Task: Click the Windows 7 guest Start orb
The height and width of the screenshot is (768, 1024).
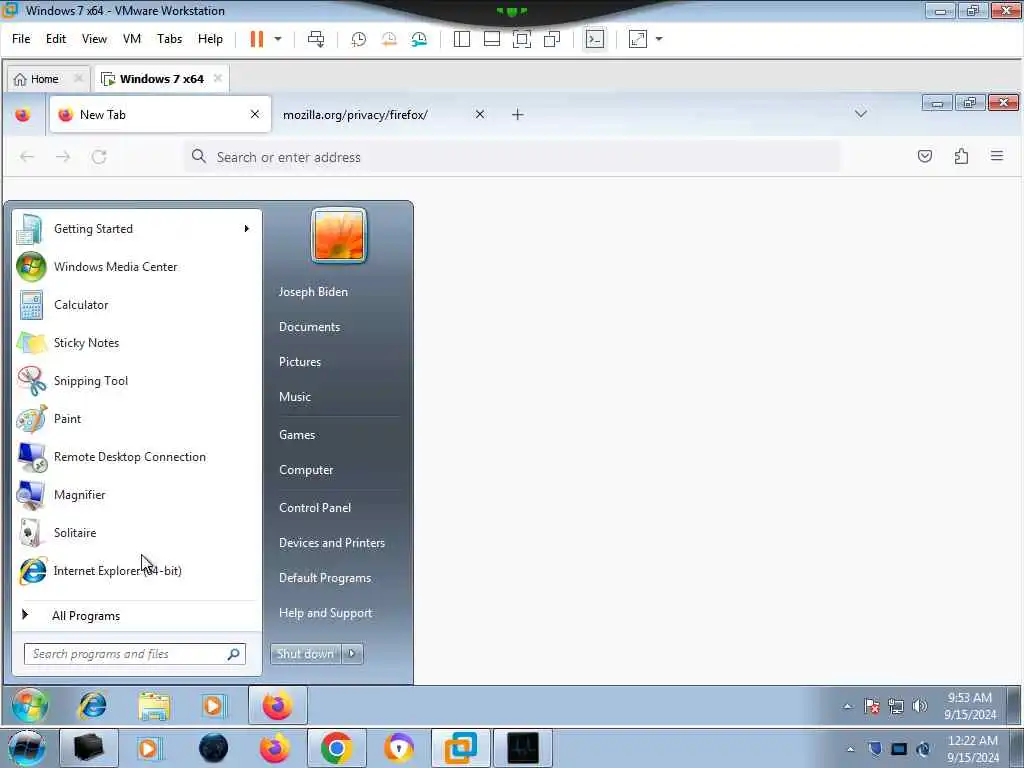Action: click(29, 706)
